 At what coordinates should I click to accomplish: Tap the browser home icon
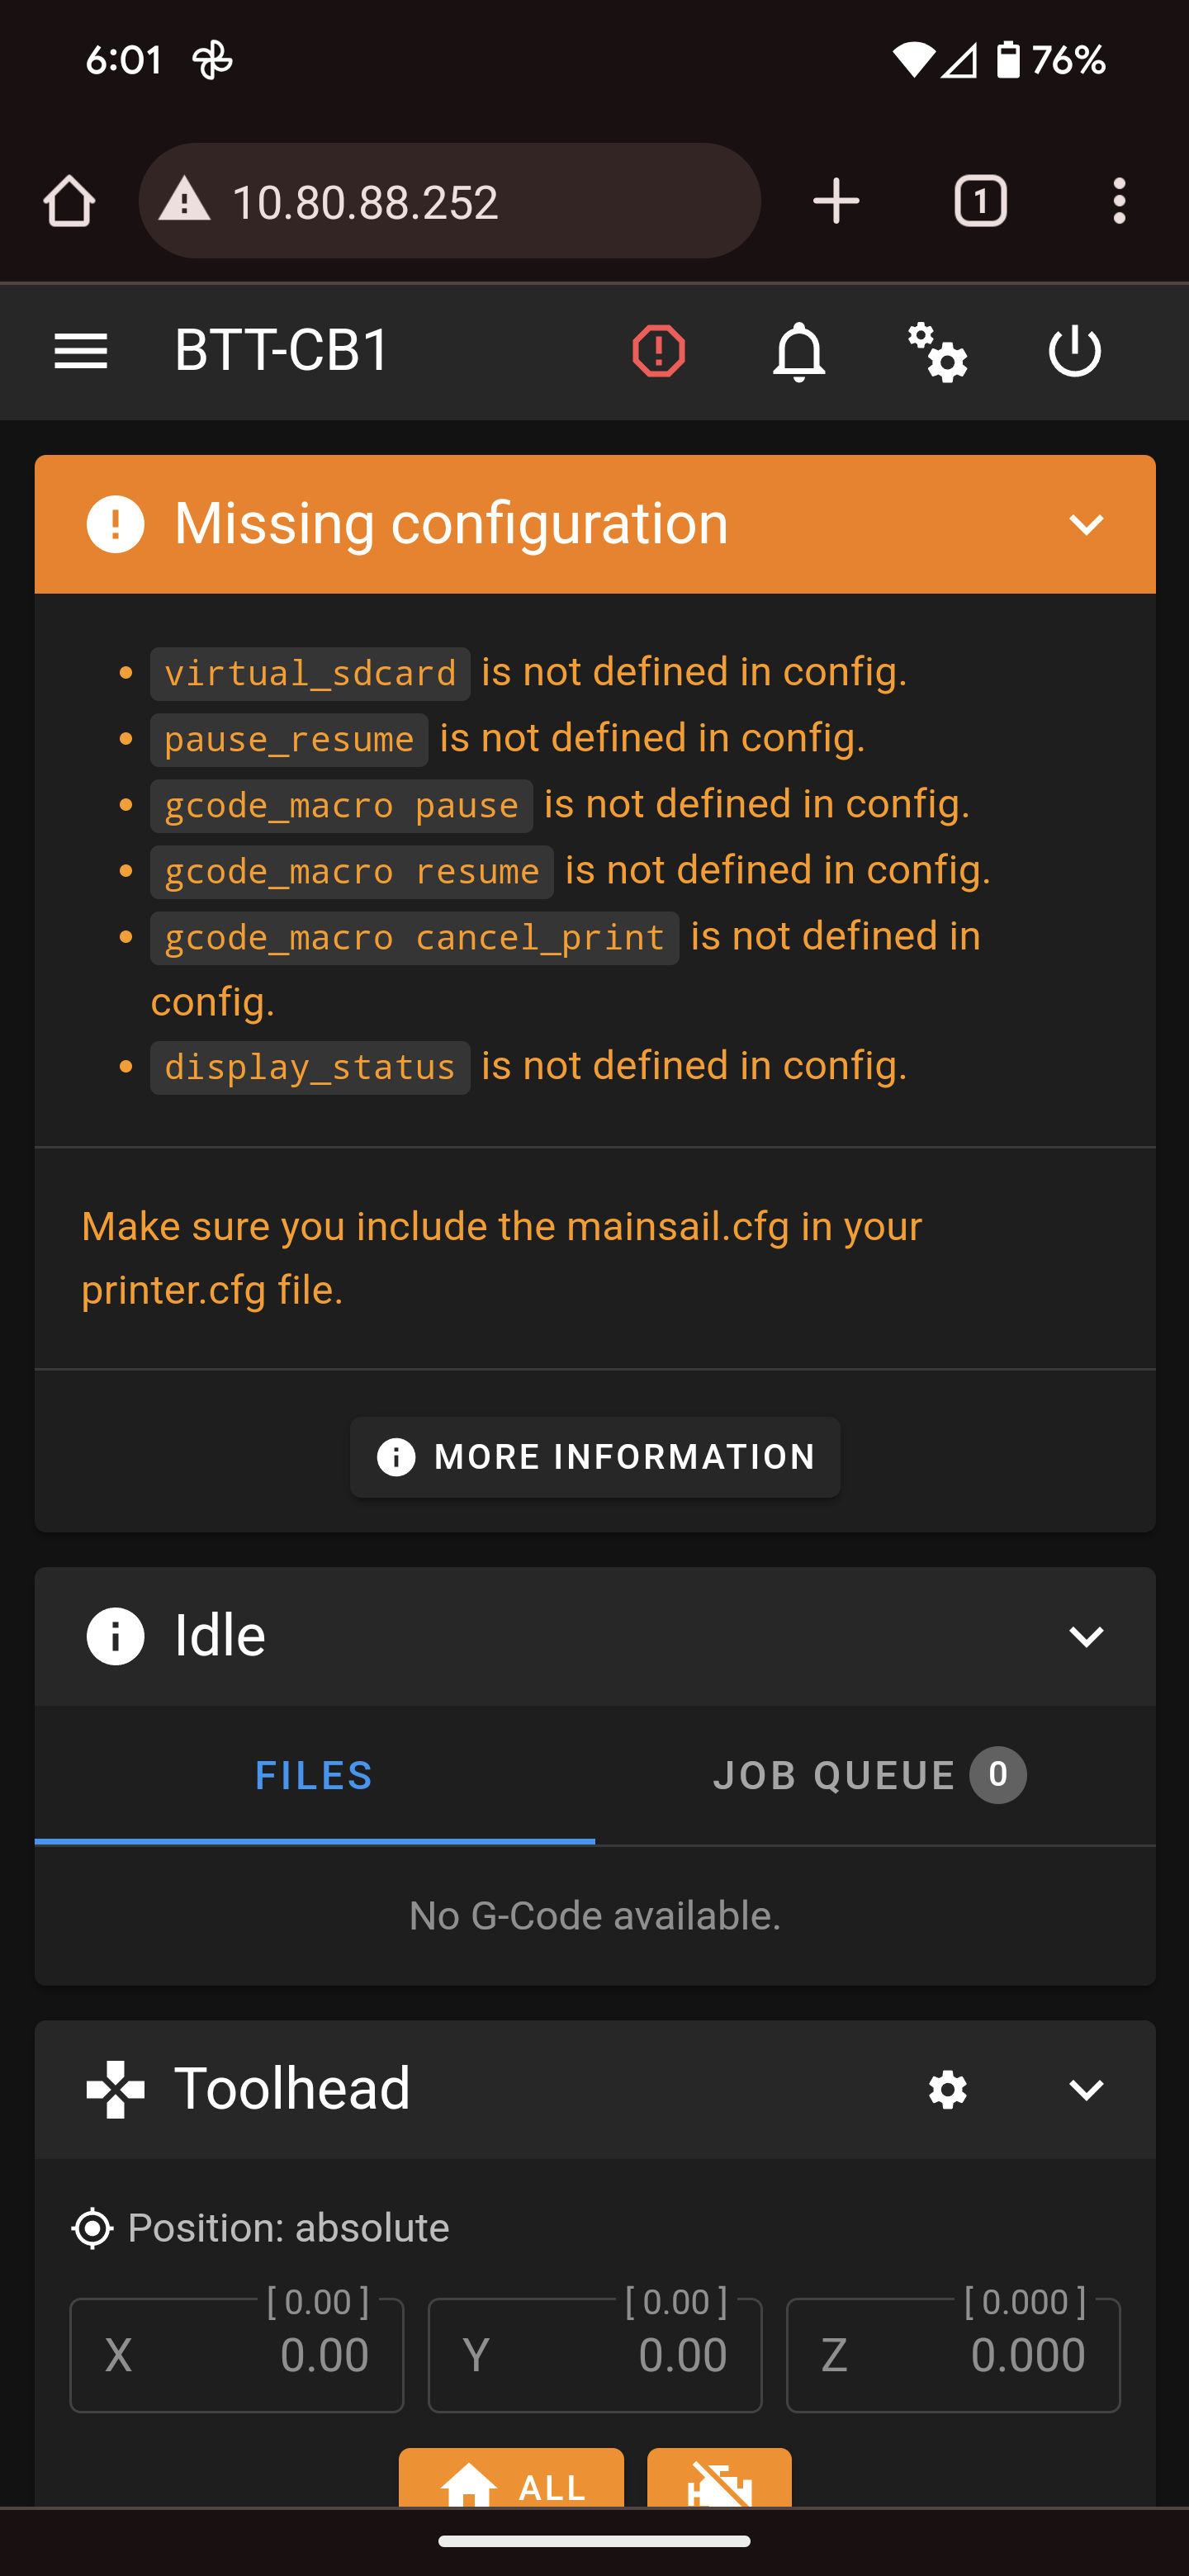point(69,201)
